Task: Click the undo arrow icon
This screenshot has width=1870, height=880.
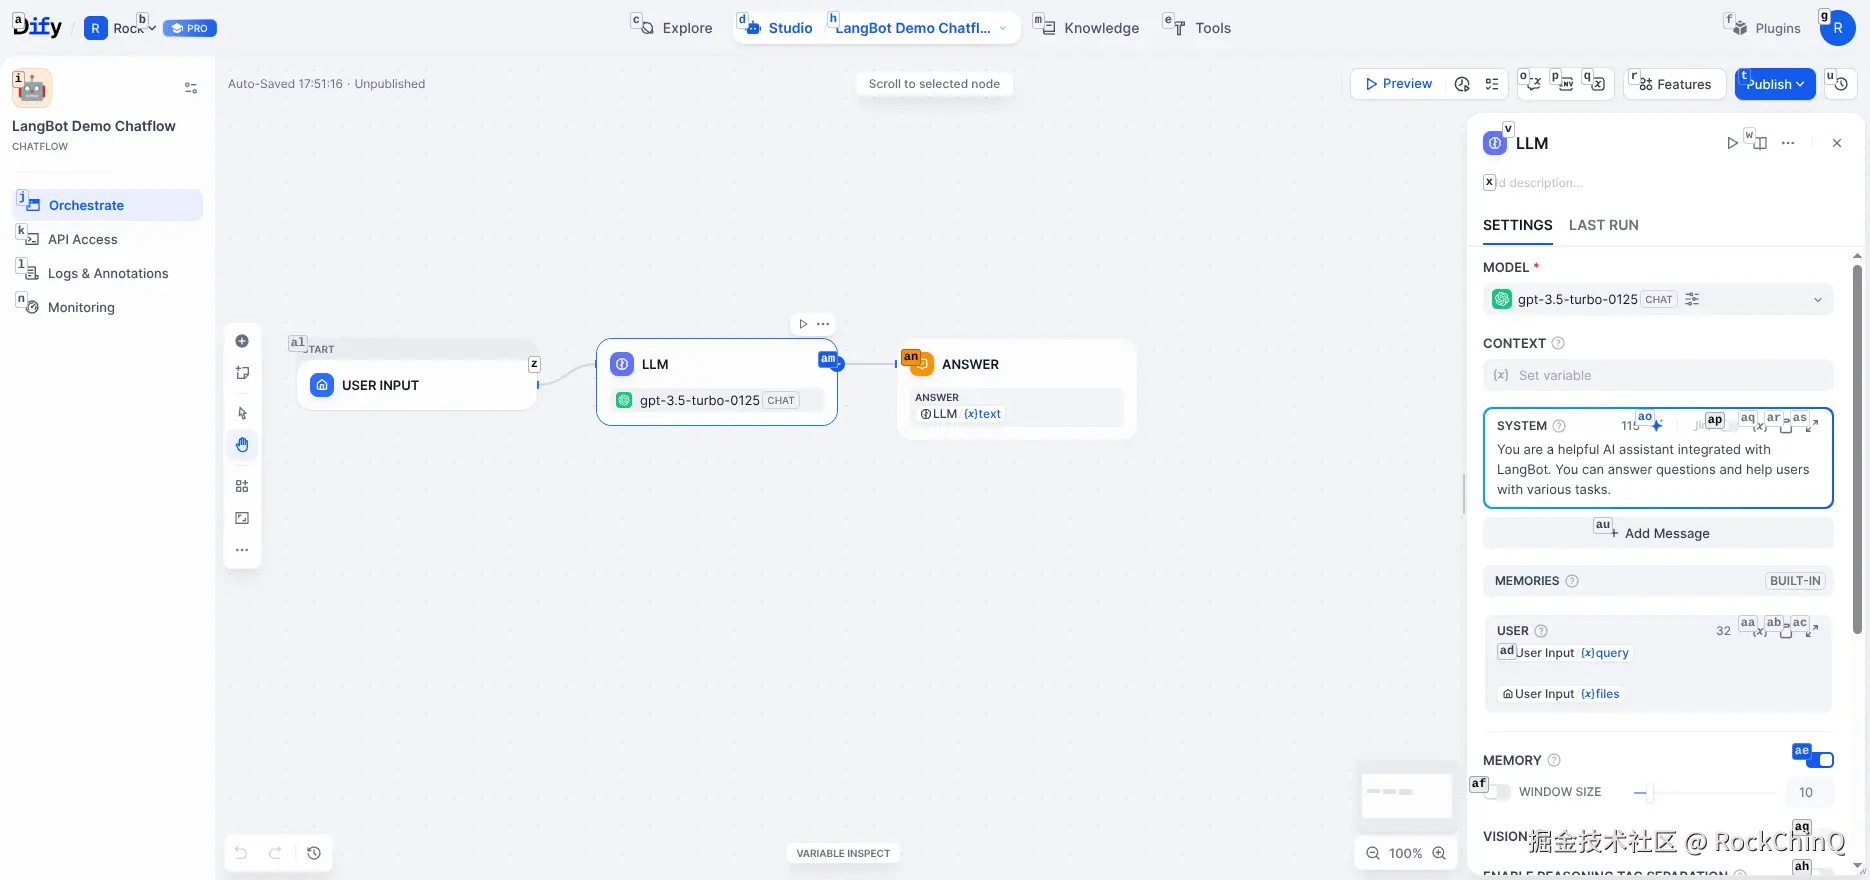Action: 241,853
